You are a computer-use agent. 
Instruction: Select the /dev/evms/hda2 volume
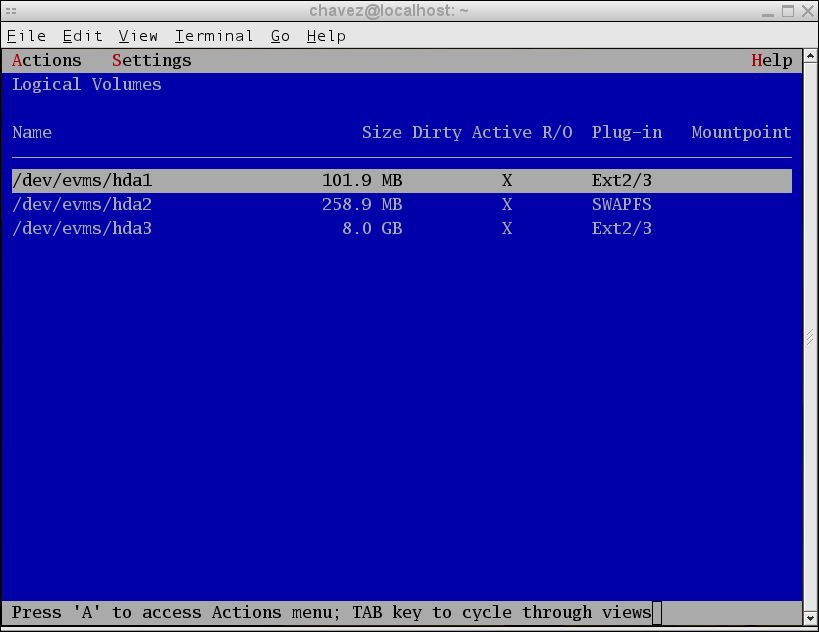point(82,205)
